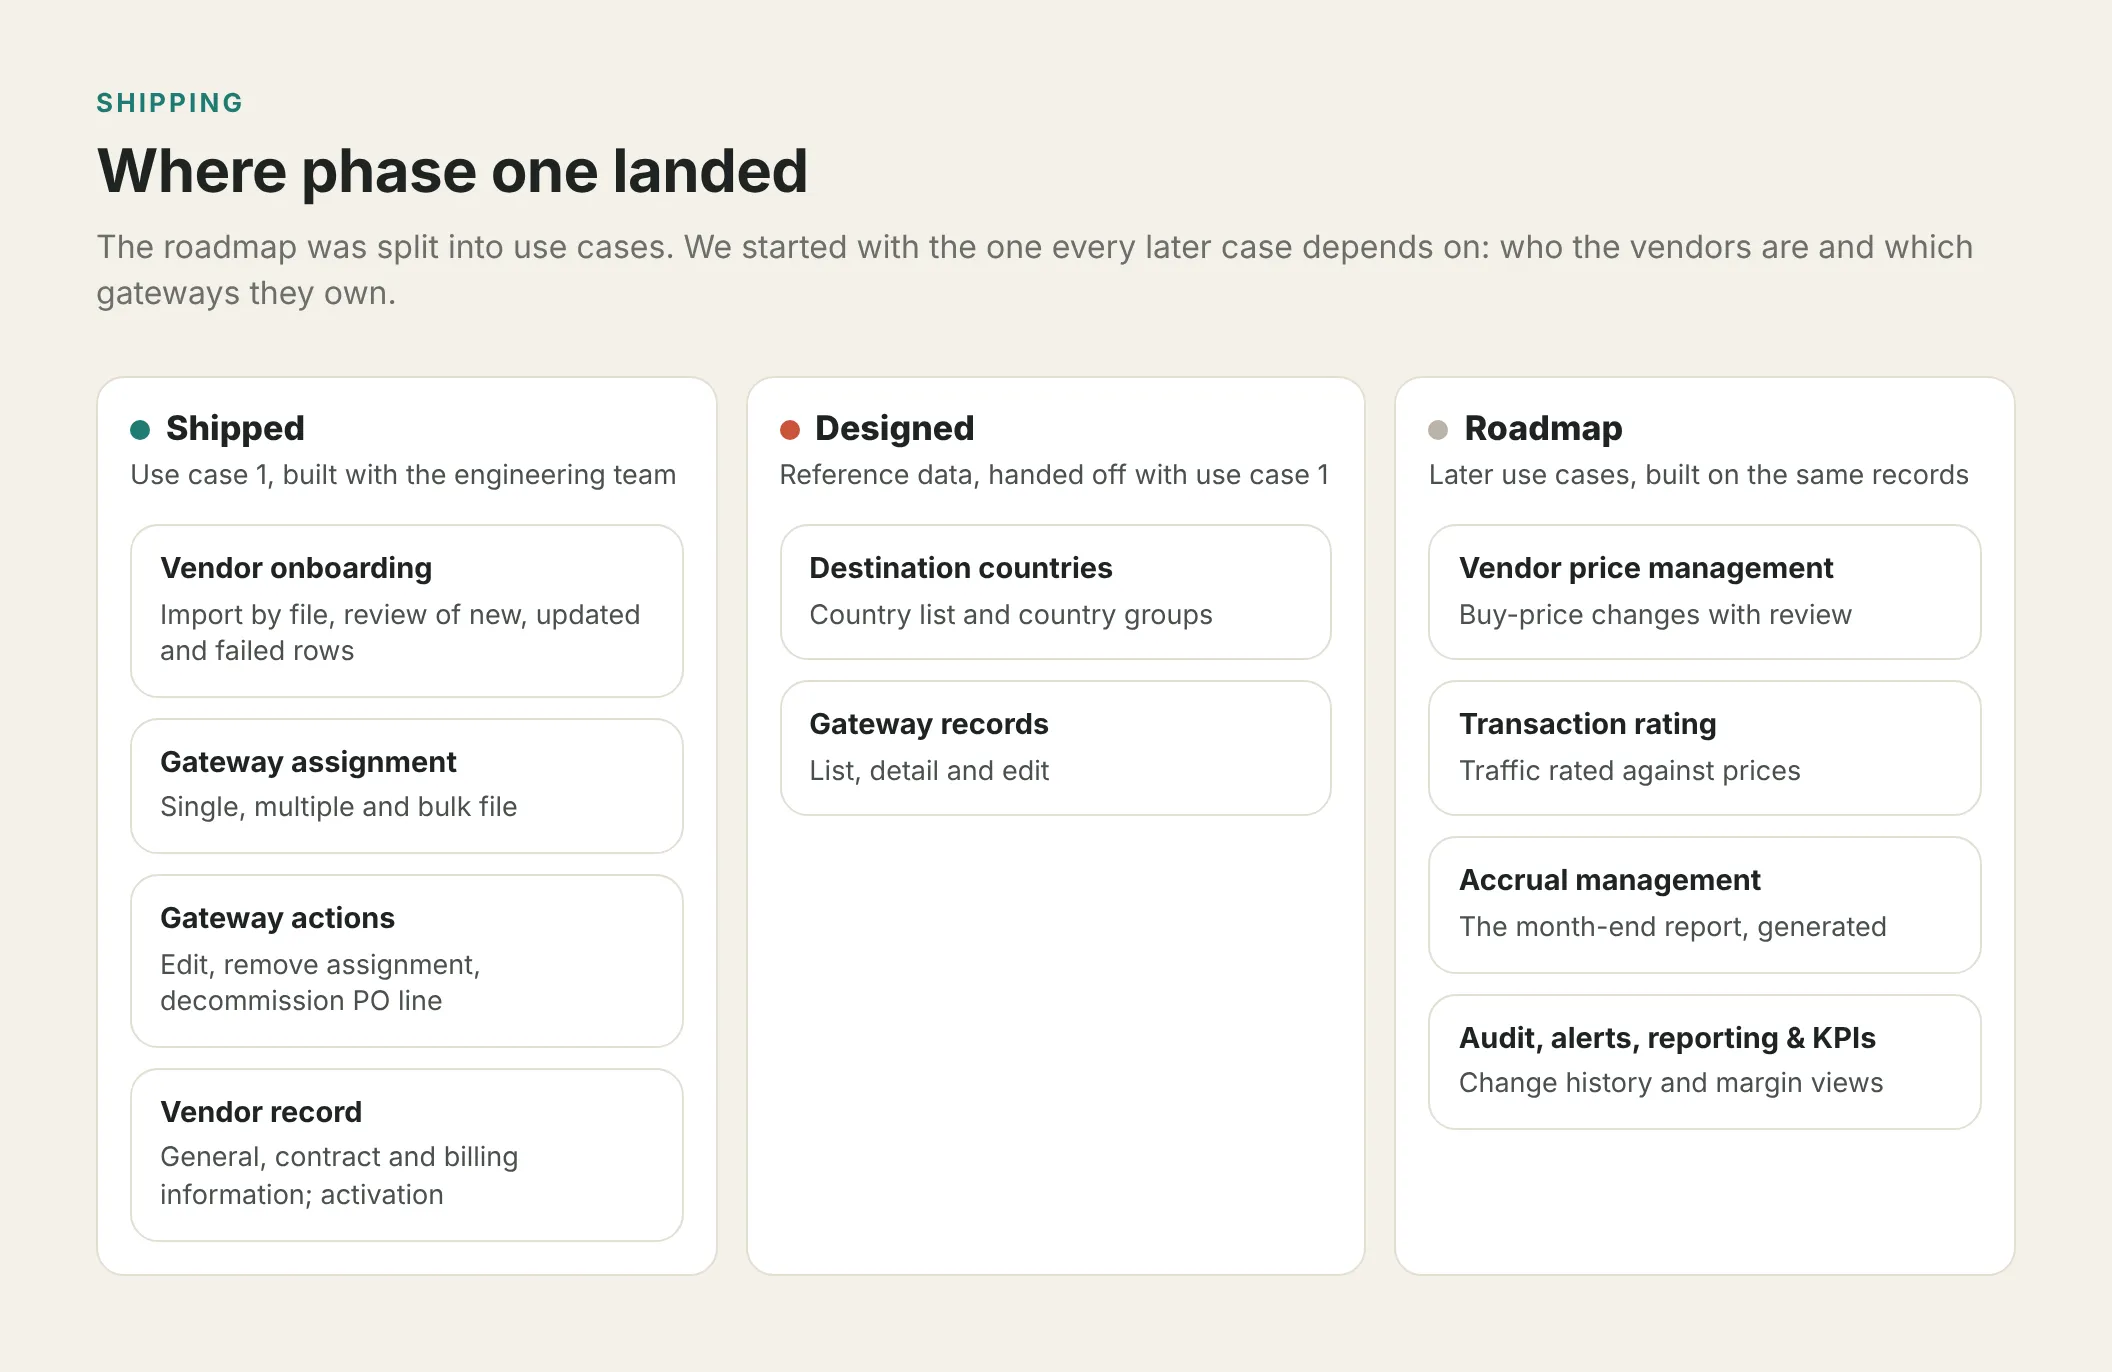
Task: Click 'Later use cases, built on the same records'
Action: click(1698, 475)
